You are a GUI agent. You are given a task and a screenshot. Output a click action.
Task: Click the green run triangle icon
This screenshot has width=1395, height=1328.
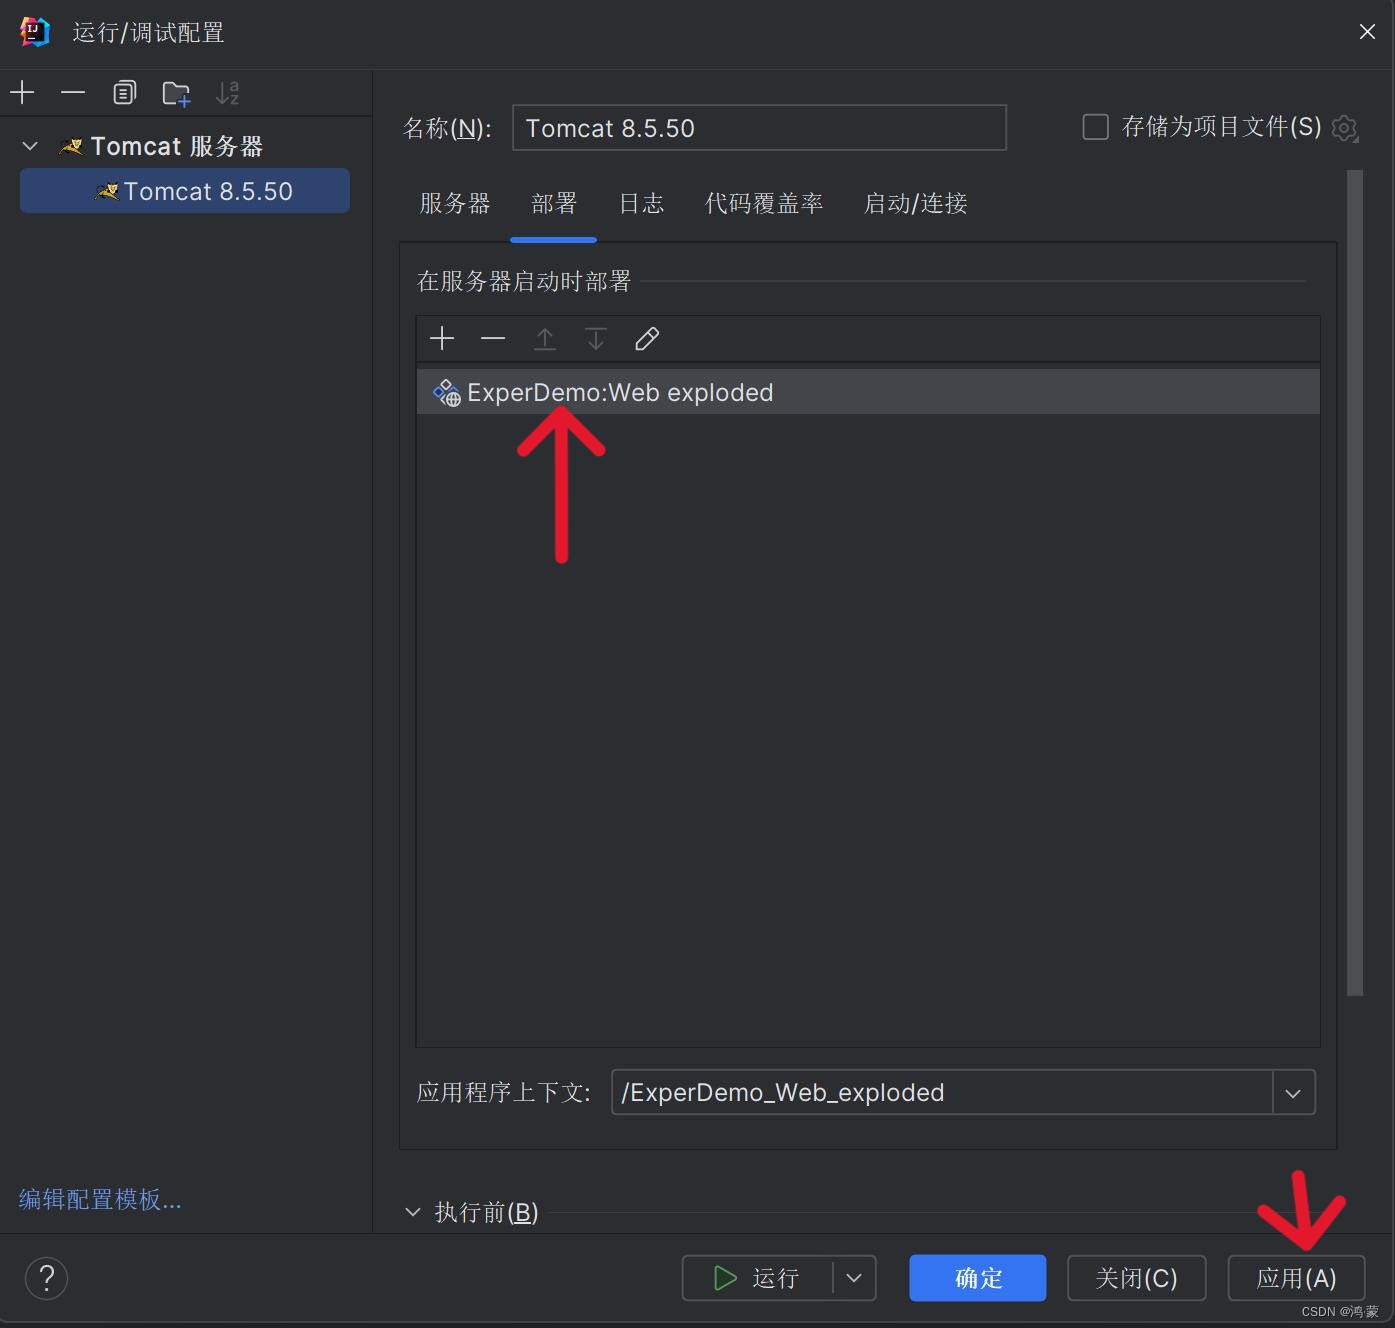(x=725, y=1278)
